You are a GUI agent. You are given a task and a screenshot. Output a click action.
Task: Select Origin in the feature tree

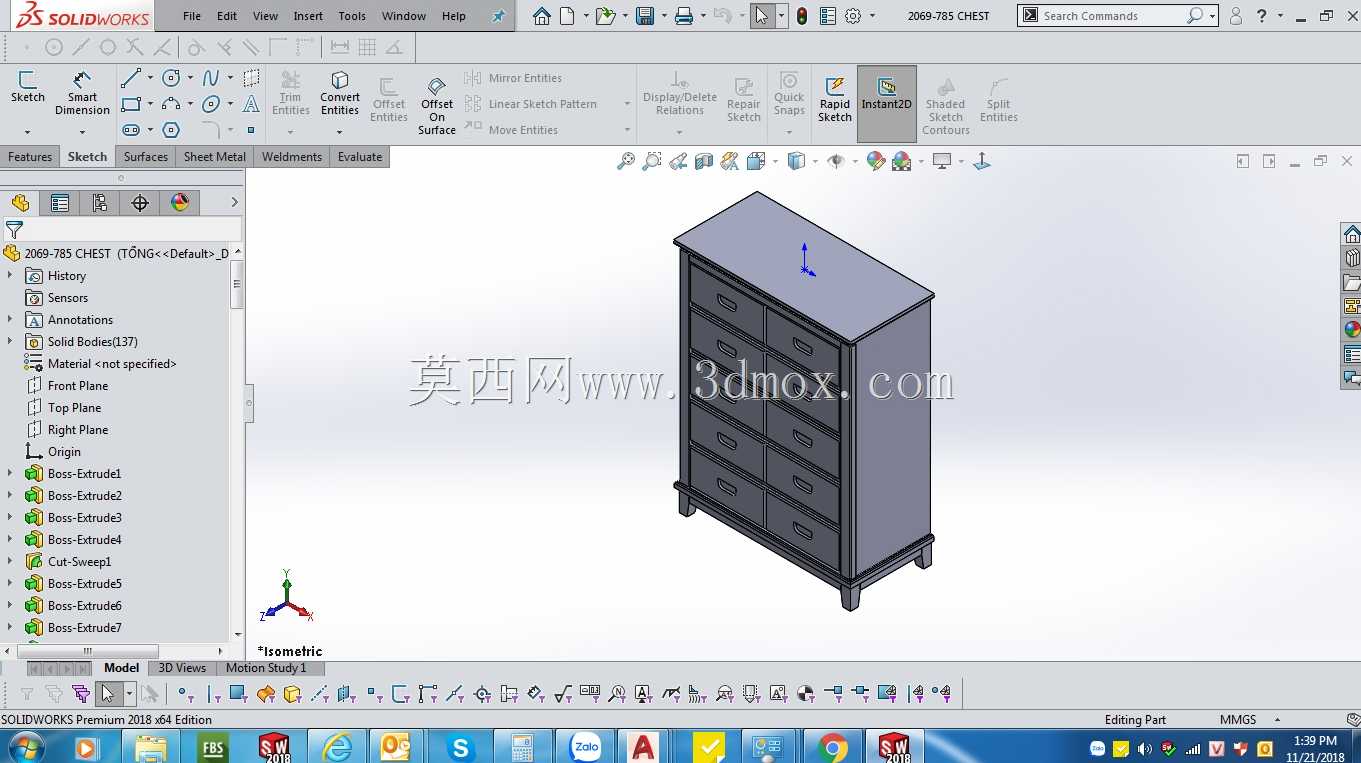[x=64, y=452]
